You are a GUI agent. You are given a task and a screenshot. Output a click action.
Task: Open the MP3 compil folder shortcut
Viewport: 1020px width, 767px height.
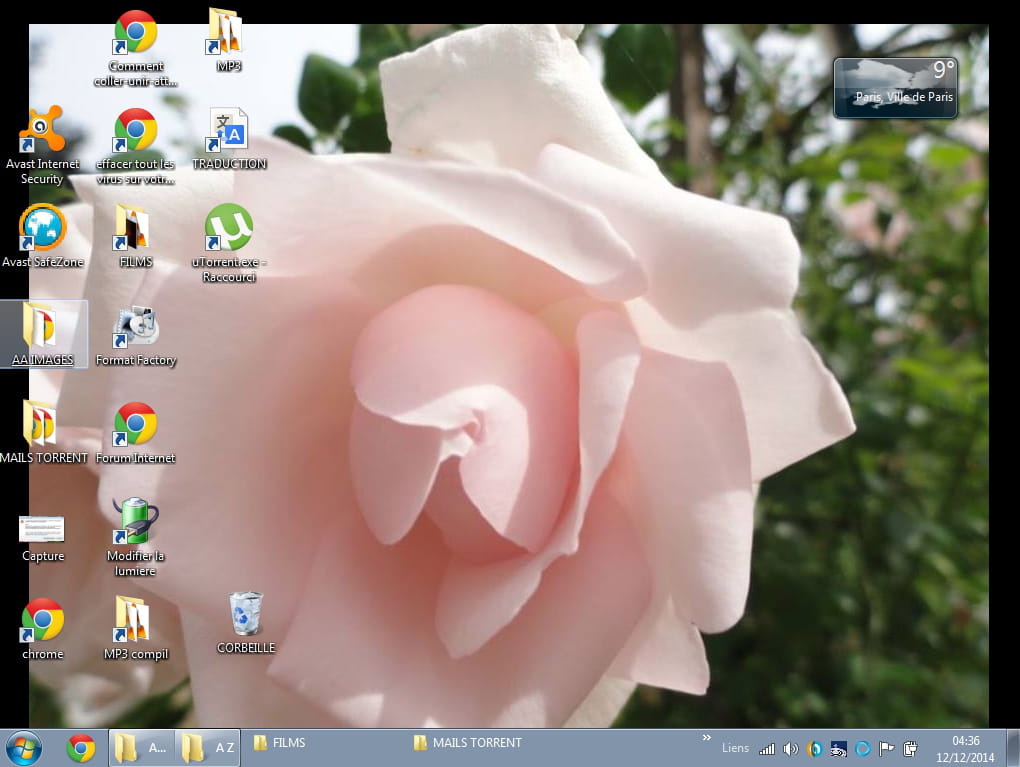point(135,621)
